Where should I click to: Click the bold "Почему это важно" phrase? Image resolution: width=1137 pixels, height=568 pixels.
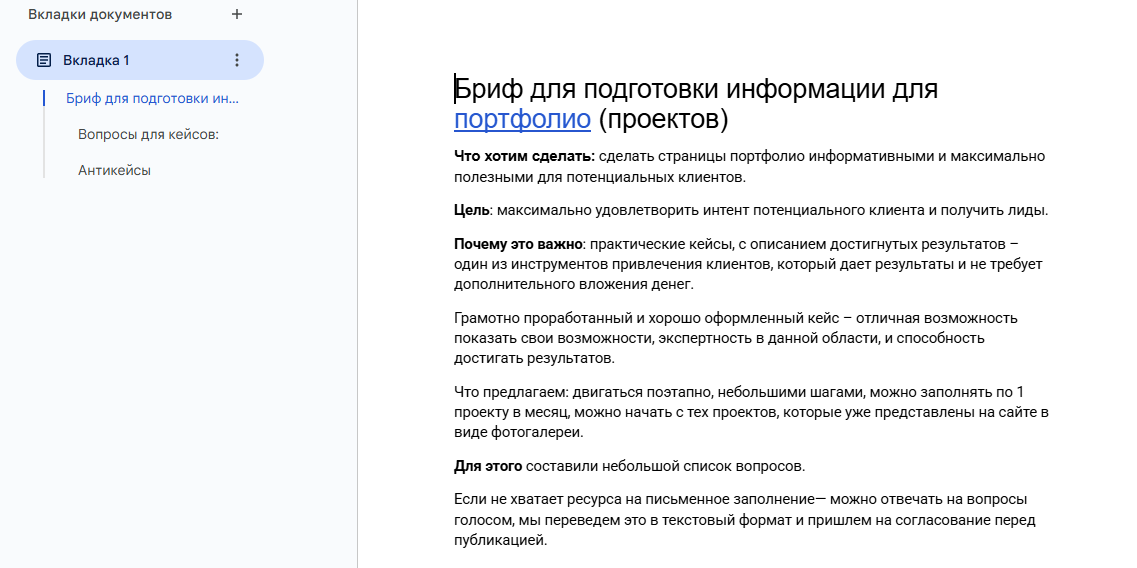coord(518,244)
